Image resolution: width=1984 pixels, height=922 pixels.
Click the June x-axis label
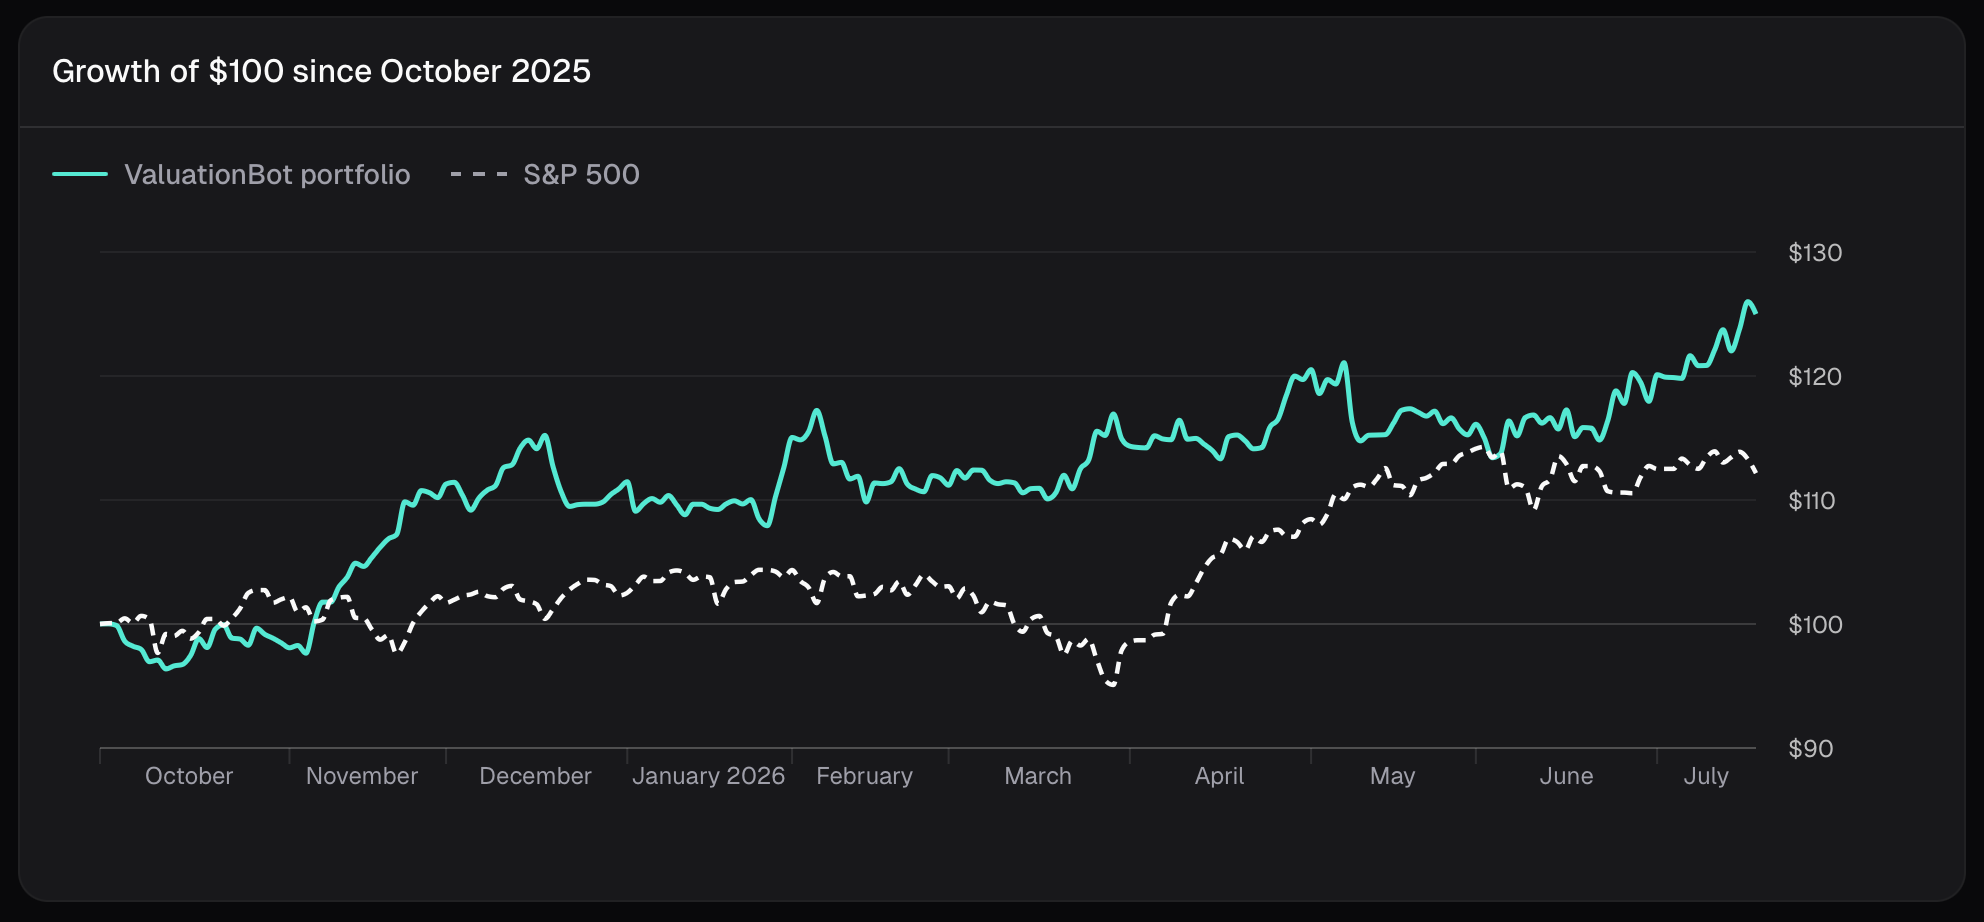click(x=1566, y=776)
